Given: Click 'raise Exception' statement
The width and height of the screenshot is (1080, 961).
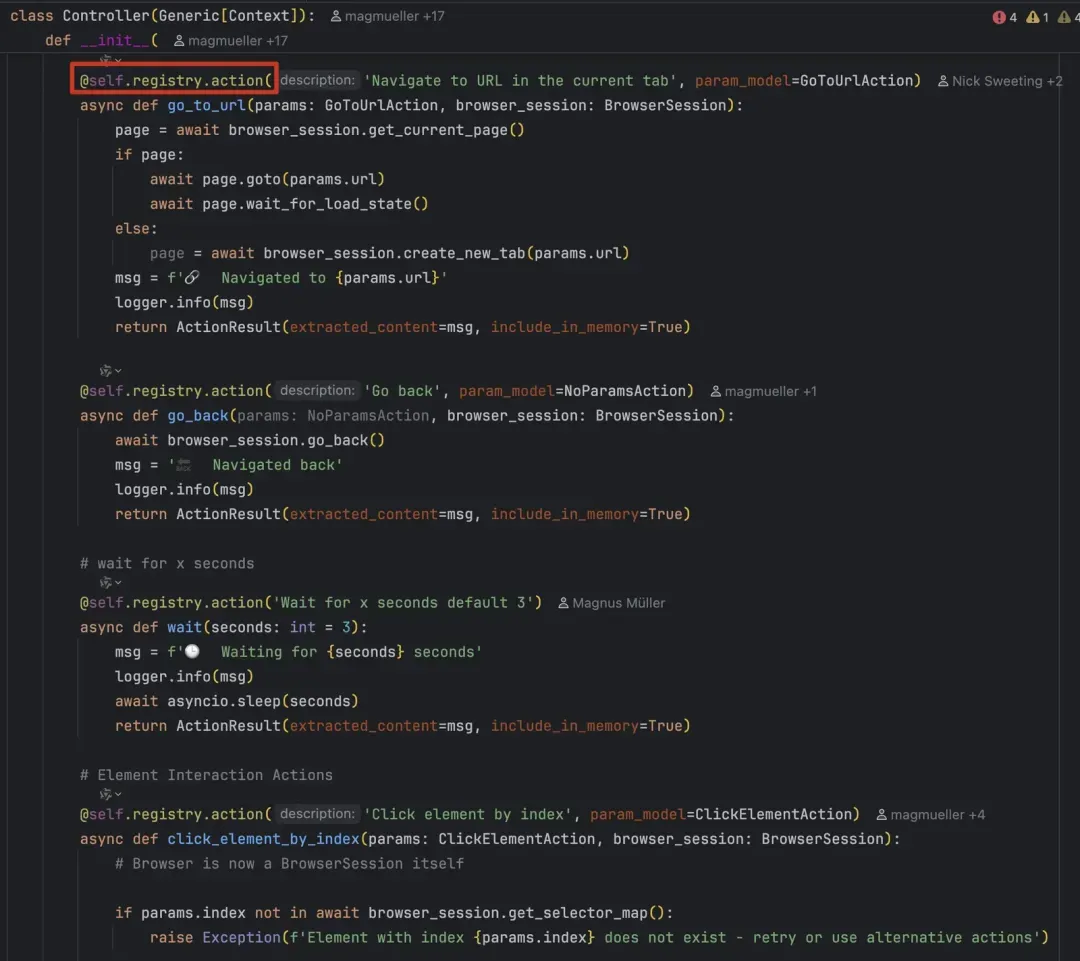Looking at the screenshot, I should [215, 938].
